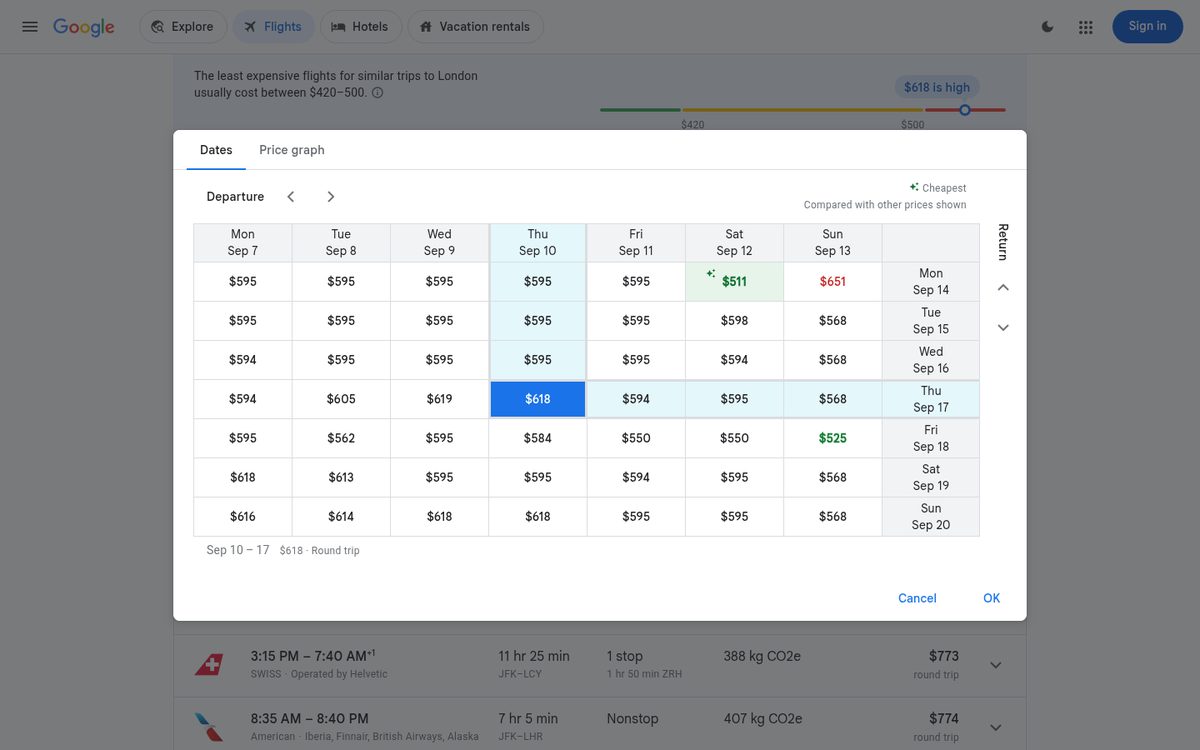Open the Explore tab
This screenshot has width=1200, height=750.
[x=183, y=27]
